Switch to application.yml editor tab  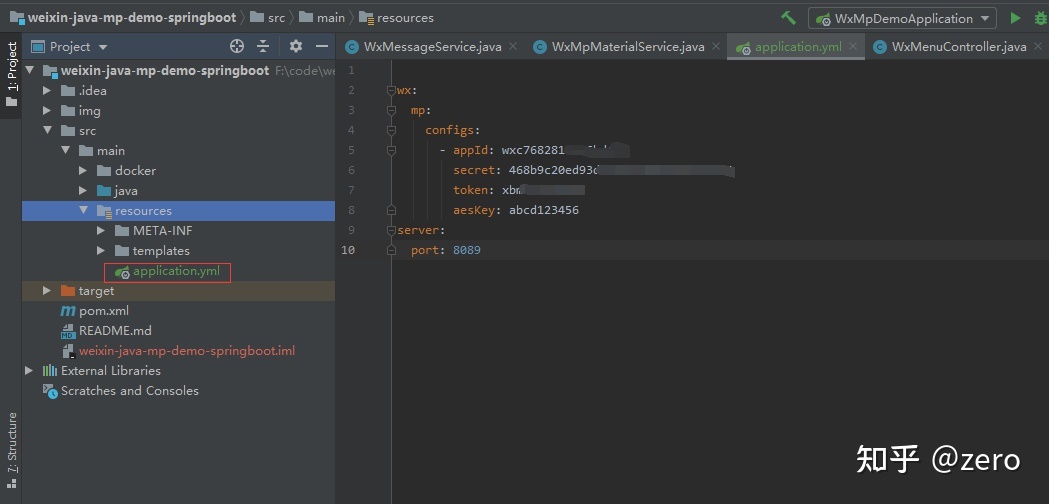point(798,47)
